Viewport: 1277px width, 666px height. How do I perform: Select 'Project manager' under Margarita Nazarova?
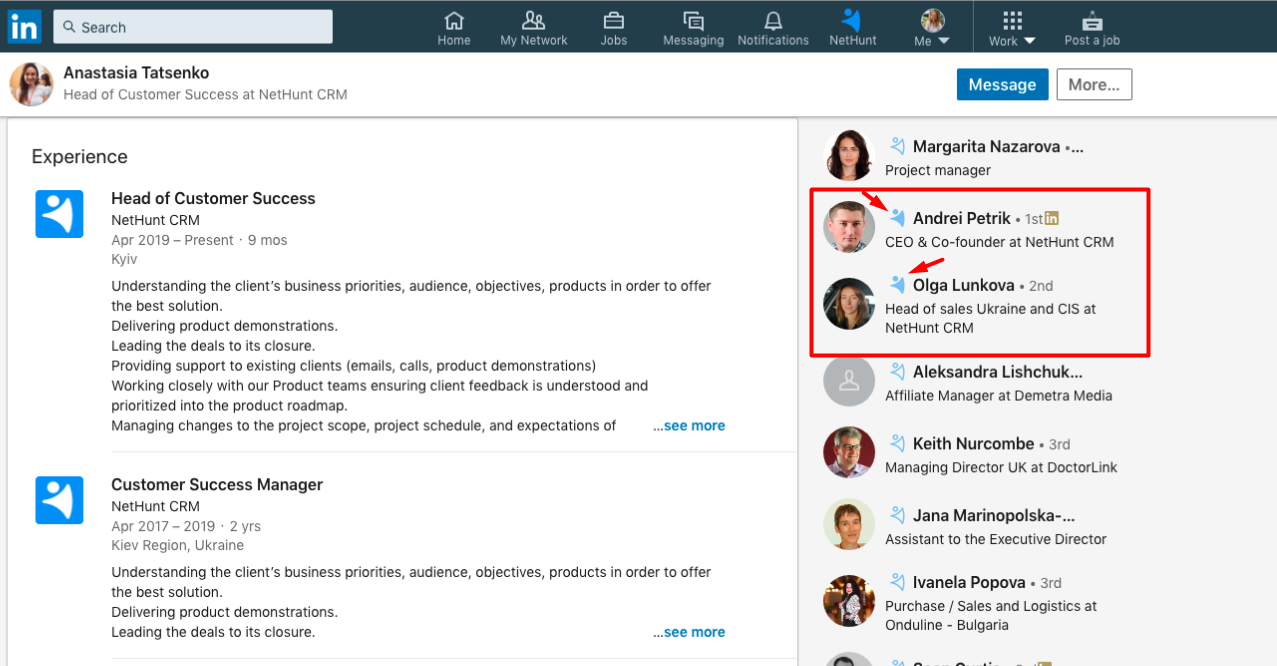point(938,171)
